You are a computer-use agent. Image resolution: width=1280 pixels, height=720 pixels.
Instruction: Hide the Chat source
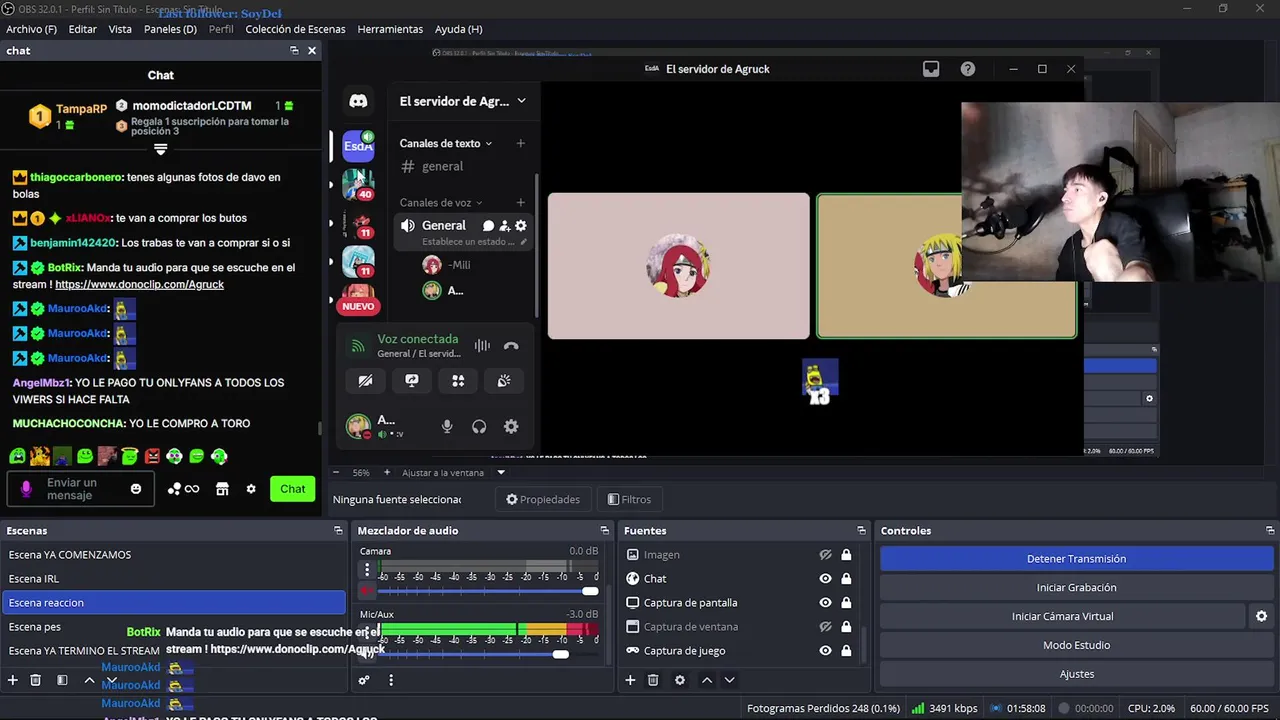click(x=825, y=579)
